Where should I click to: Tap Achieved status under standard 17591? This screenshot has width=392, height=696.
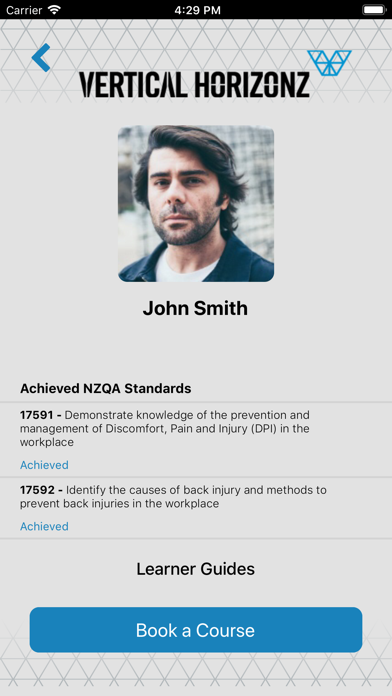(44, 465)
